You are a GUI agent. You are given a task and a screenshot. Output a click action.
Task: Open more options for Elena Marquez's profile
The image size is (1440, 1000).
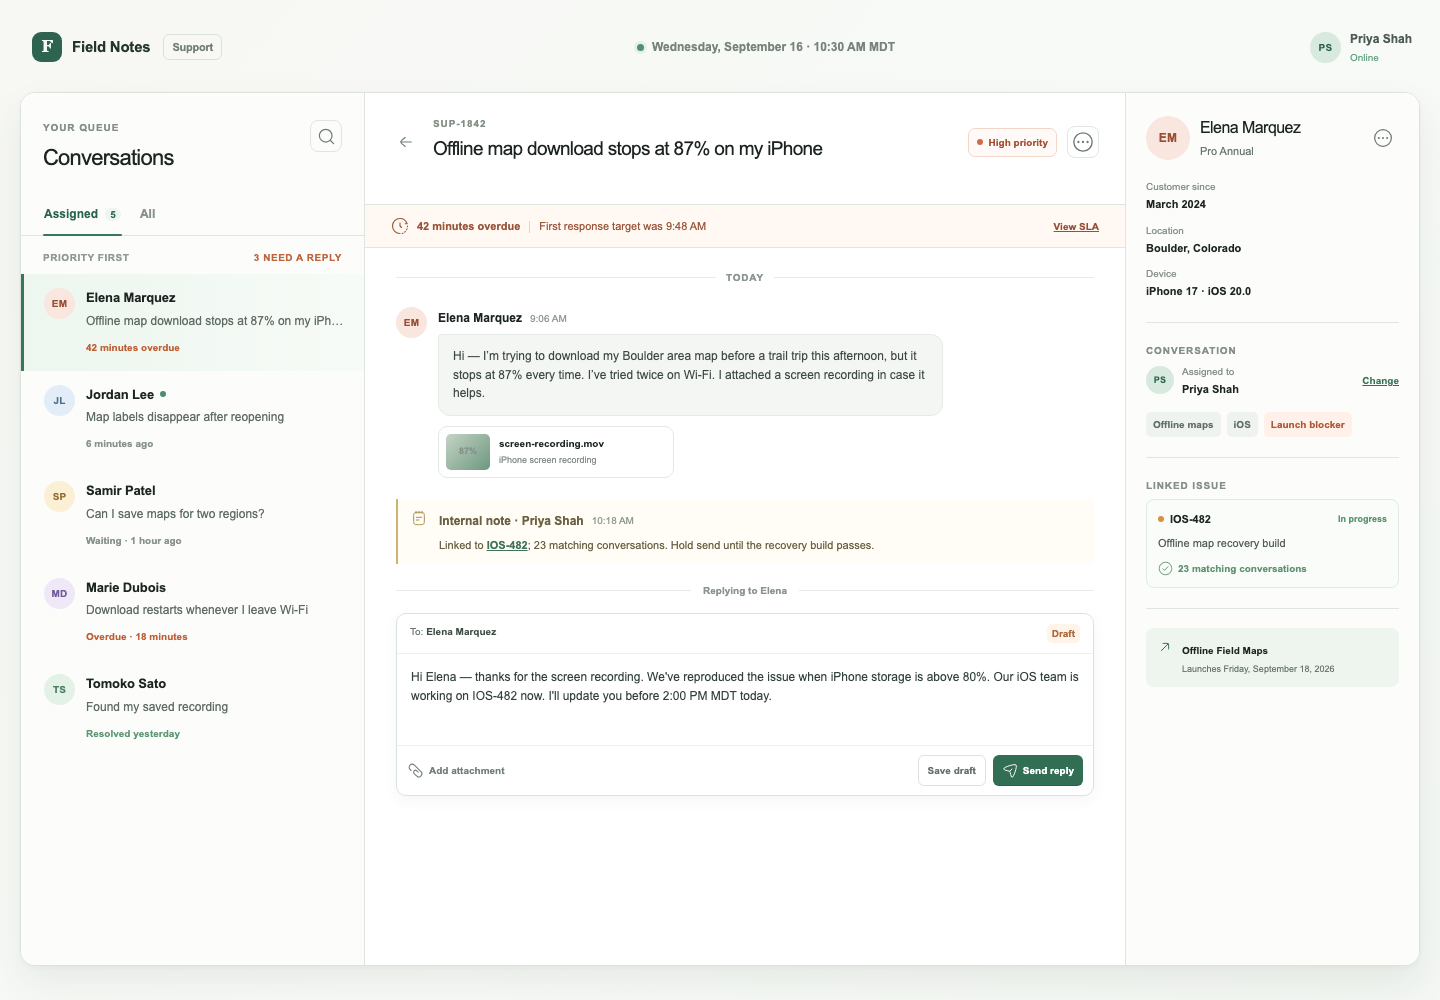[1383, 138]
